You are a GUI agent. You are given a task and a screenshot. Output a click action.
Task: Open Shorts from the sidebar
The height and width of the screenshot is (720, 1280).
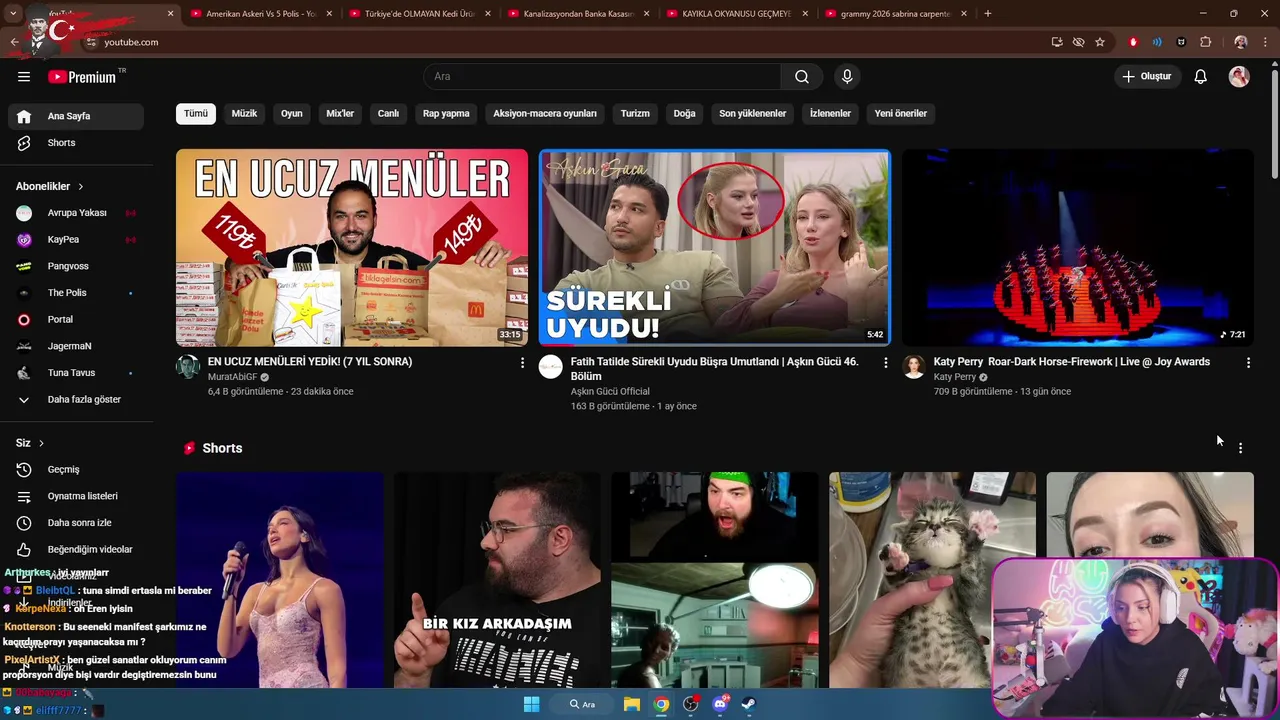[x=76, y=143]
